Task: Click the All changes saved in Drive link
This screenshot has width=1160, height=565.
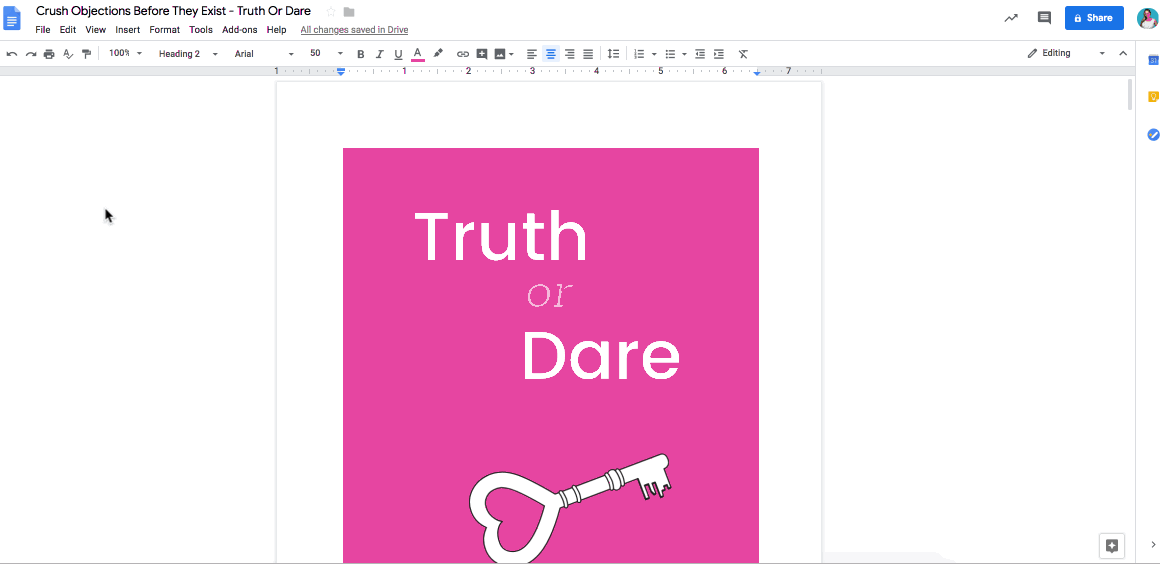Action: click(x=354, y=30)
